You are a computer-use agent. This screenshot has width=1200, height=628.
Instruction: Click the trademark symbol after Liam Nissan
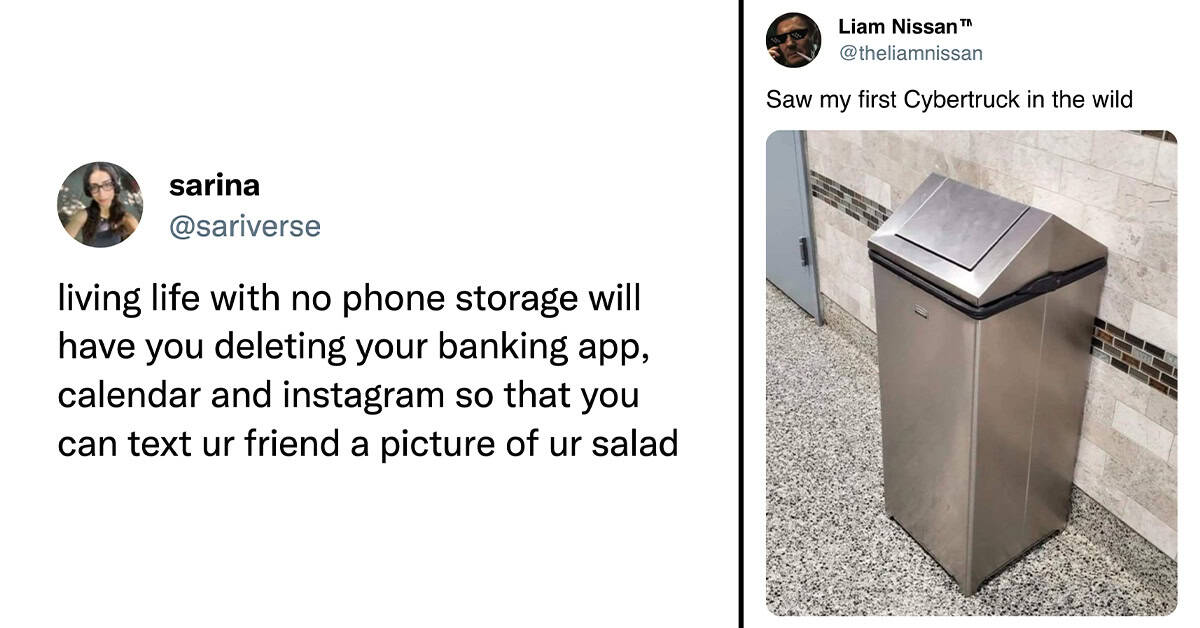(x=966, y=22)
